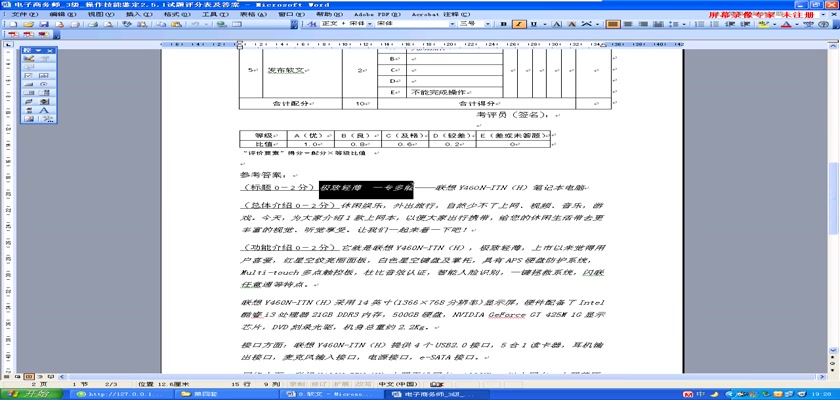Click the 开始 Start button
The height and width of the screenshot is (400, 840).
tap(31, 394)
